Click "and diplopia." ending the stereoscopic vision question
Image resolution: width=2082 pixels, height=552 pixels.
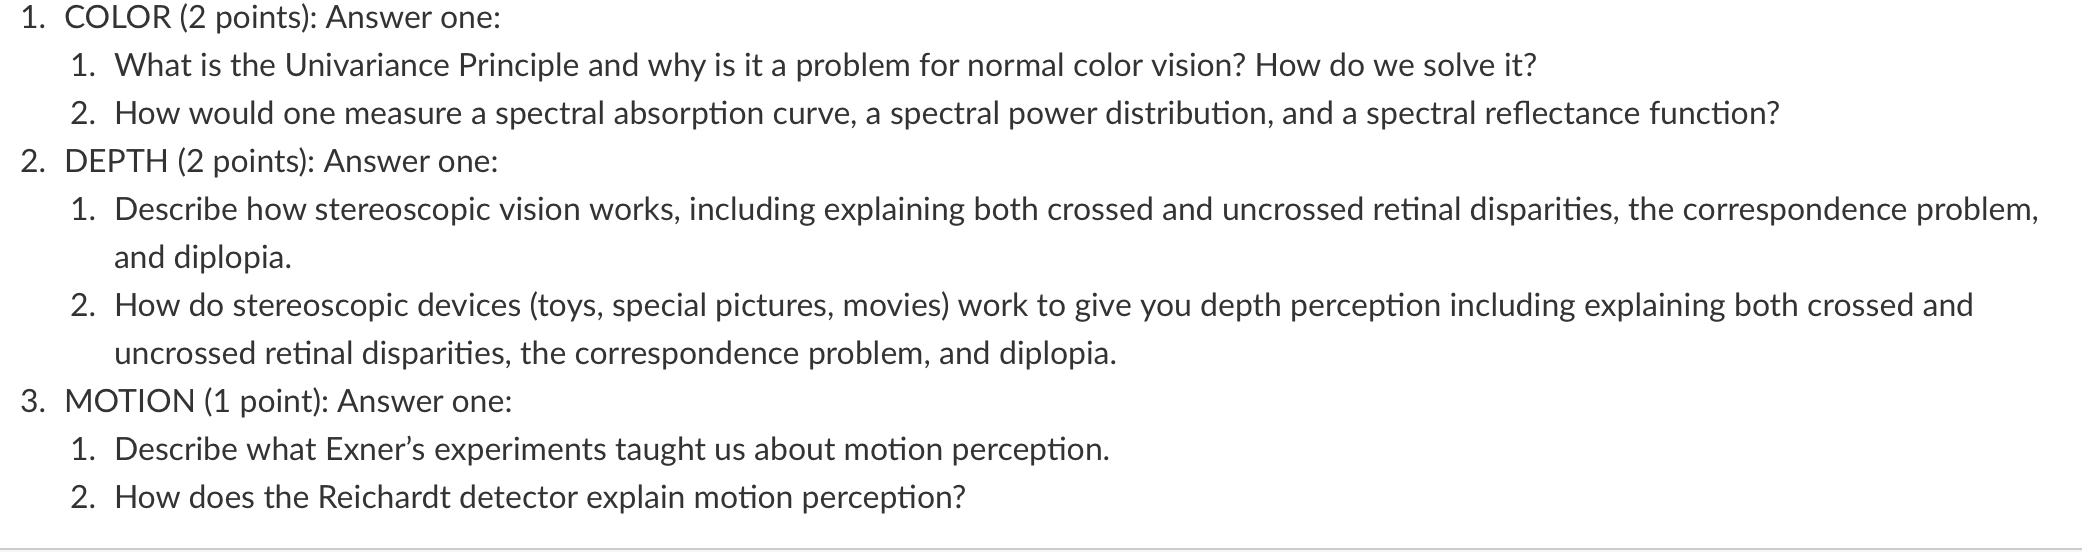(x=203, y=257)
